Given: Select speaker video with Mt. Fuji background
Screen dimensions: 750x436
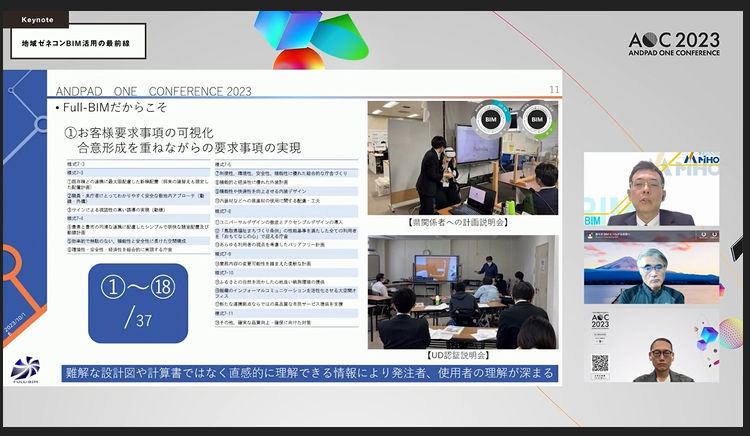Looking at the screenshot, I should 651,267.
